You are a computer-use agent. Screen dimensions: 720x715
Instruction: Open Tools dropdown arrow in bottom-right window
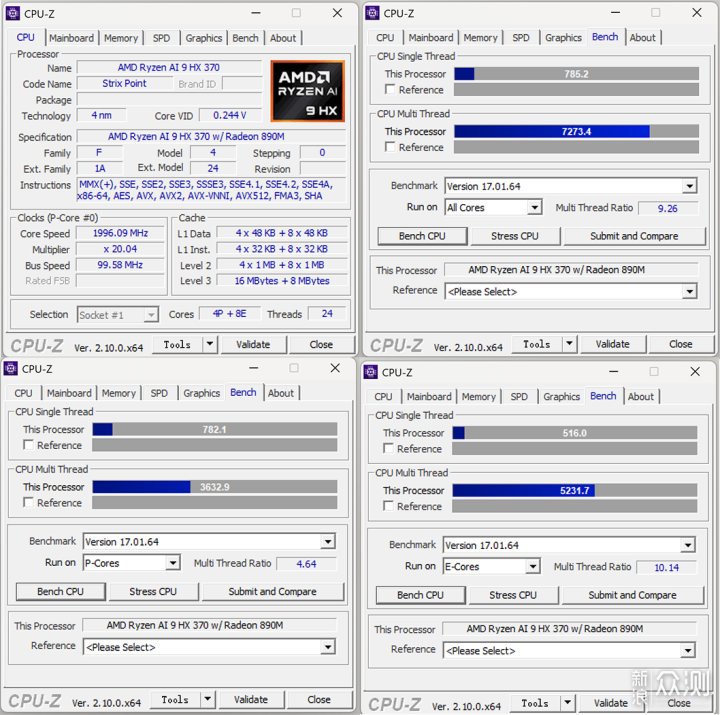pos(567,703)
